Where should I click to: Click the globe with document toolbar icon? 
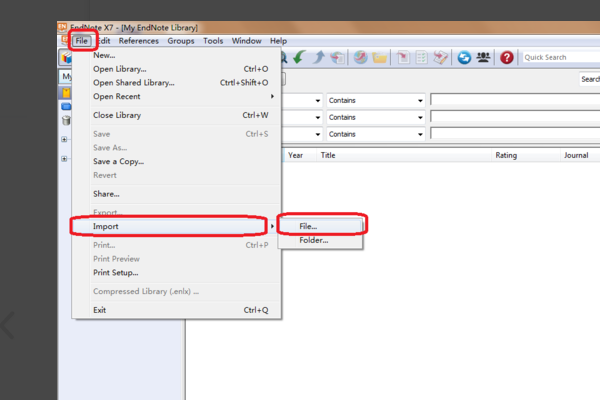(338, 57)
